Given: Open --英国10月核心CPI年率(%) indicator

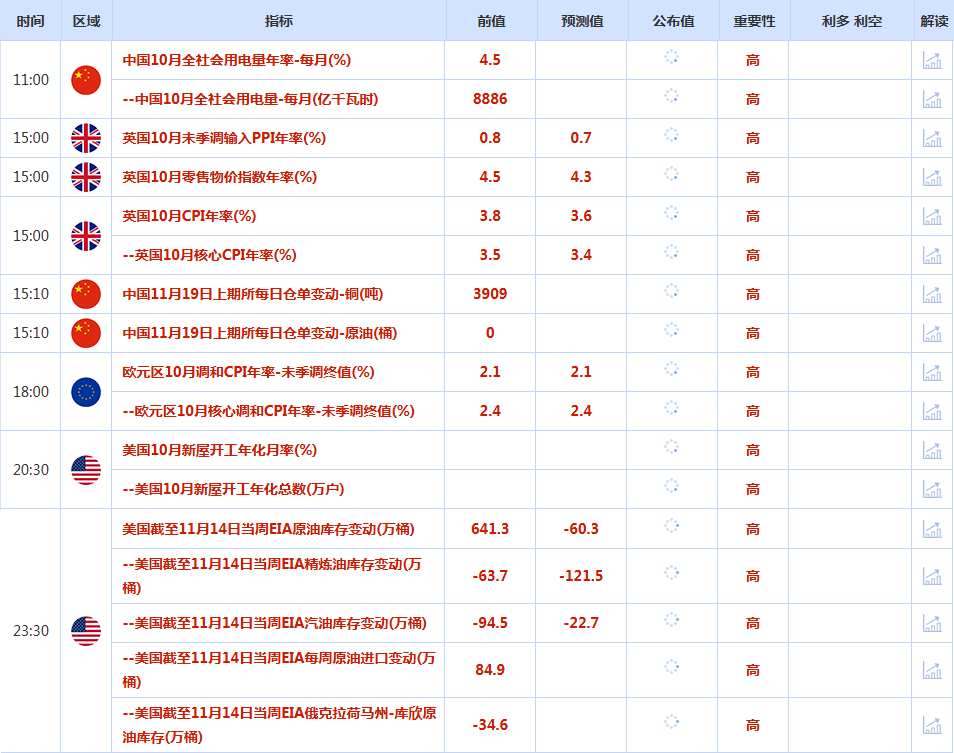Looking at the screenshot, I should [x=209, y=255].
